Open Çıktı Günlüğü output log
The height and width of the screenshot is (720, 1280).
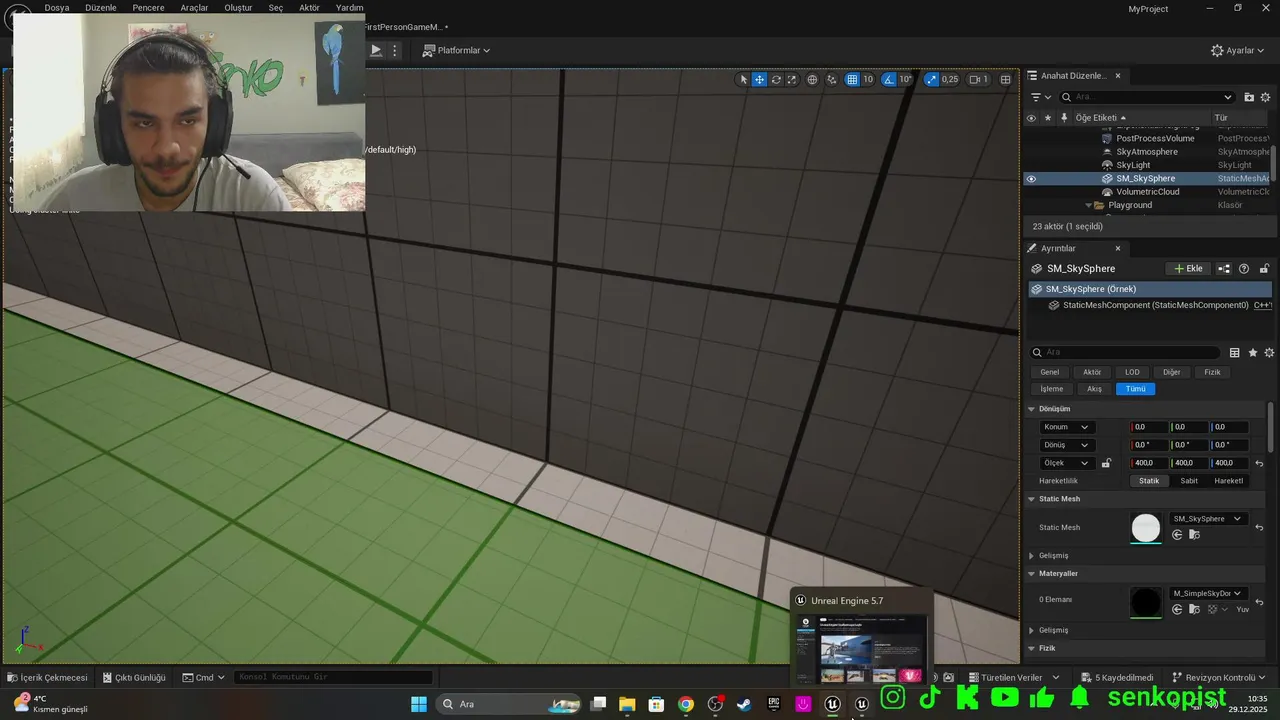(x=134, y=678)
